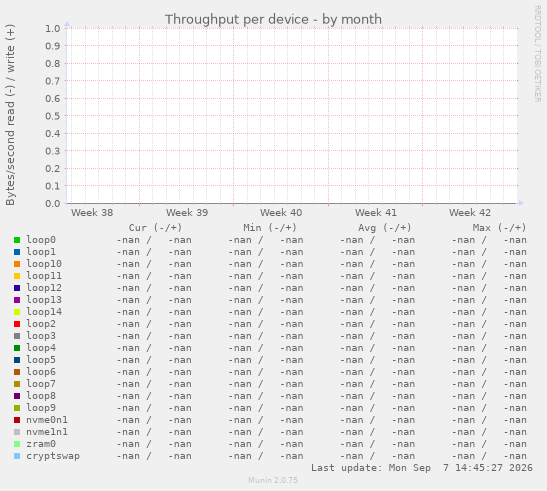Click the Bytes/second read/write axis label
The height and width of the screenshot is (491, 547).
click(x=10, y=115)
